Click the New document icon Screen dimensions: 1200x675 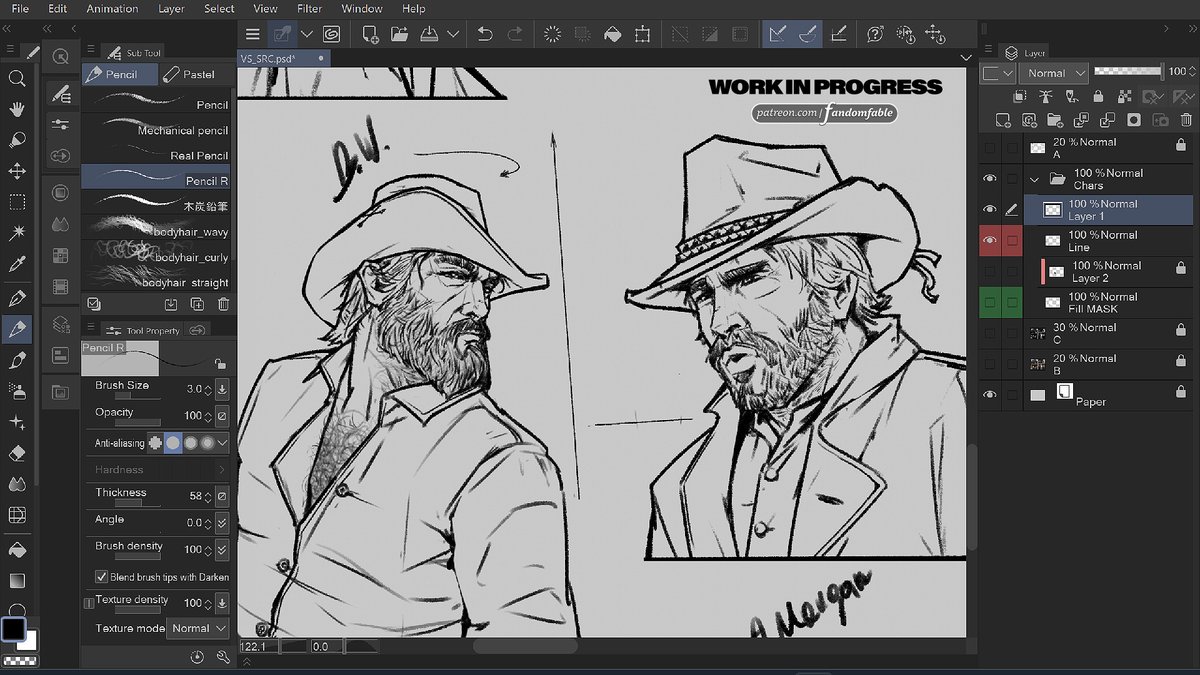click(371, 34)
